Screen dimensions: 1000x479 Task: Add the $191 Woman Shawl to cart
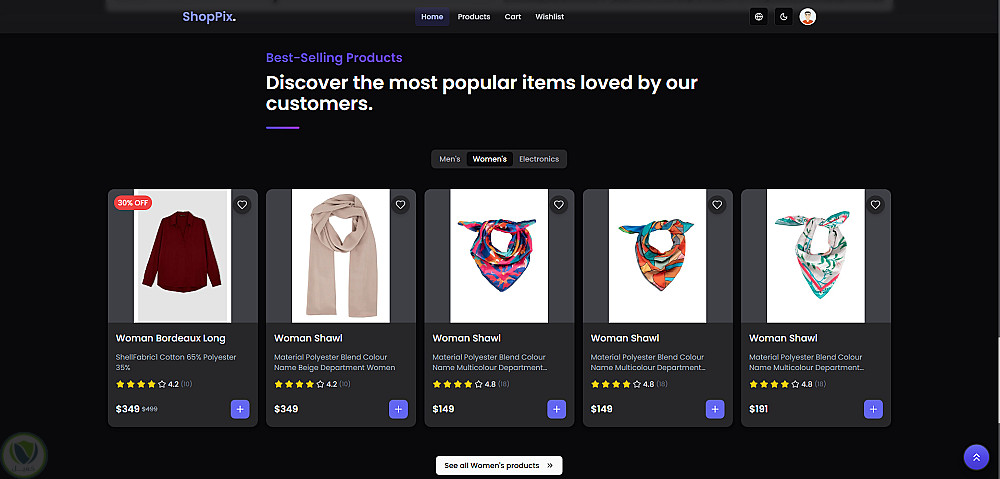[873, 409]
